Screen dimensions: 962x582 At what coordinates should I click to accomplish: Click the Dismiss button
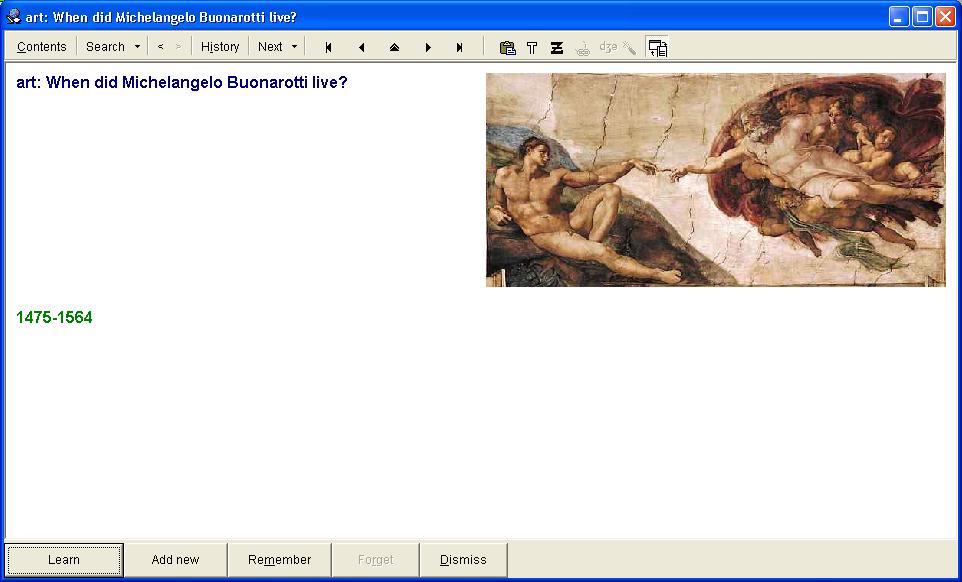[463, 560]
